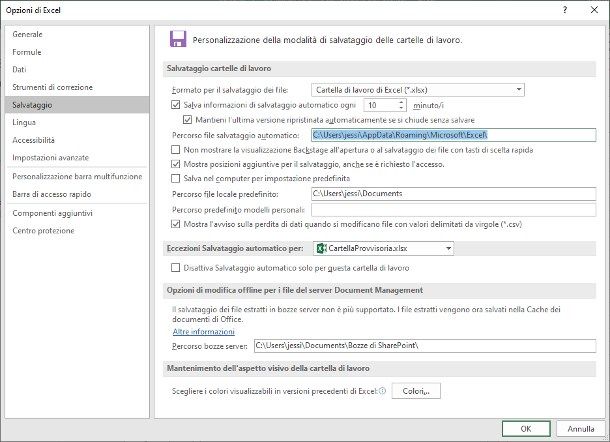
Task: Decrease the autosave minutes with the down arrow
Action: coord(401,108)
